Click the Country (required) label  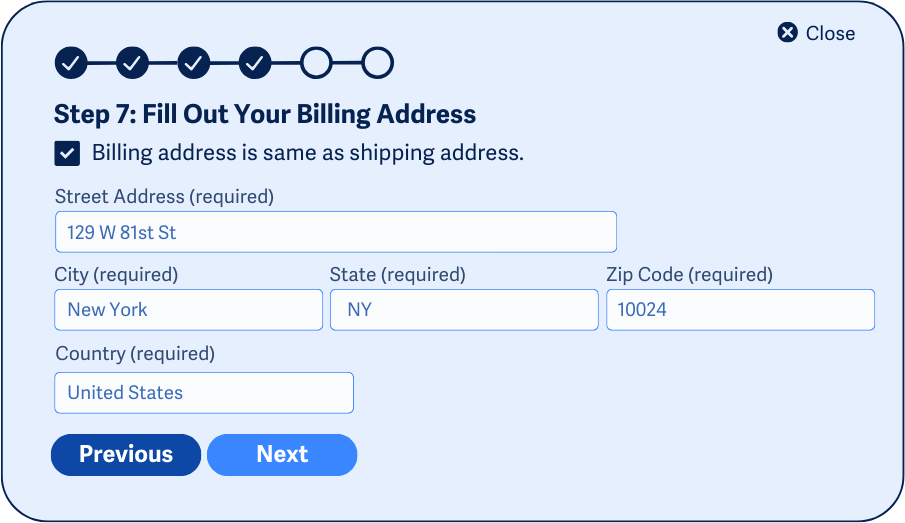[135, 354]
